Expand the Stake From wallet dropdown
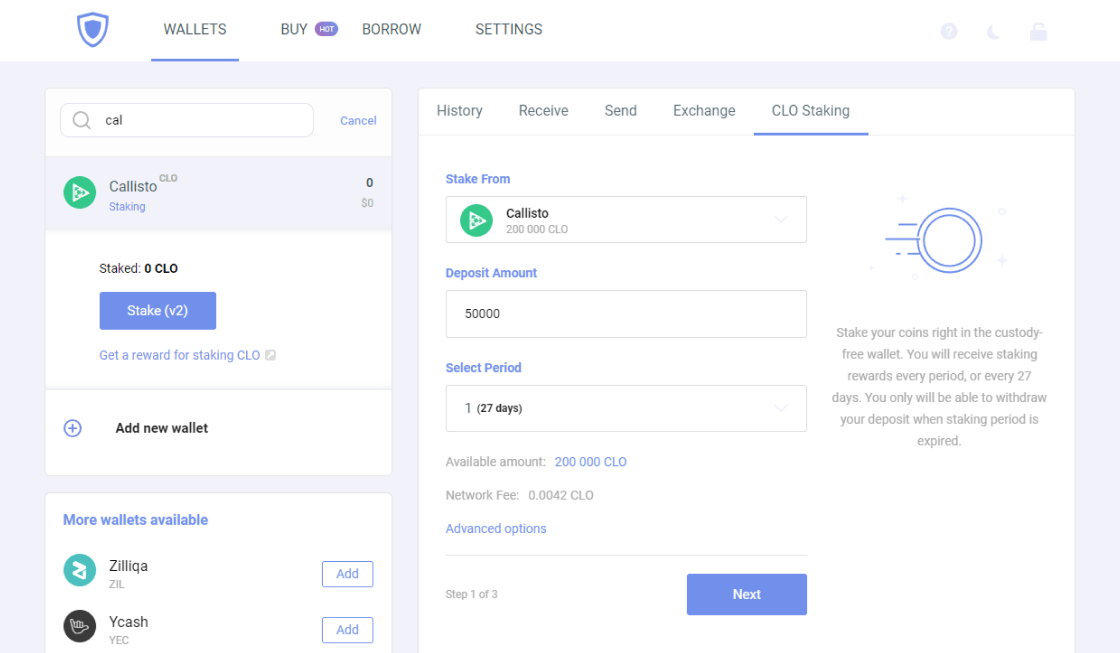The width and height of the screenshot is (1120, 653). pyautogui.click(x=626, y=219)
